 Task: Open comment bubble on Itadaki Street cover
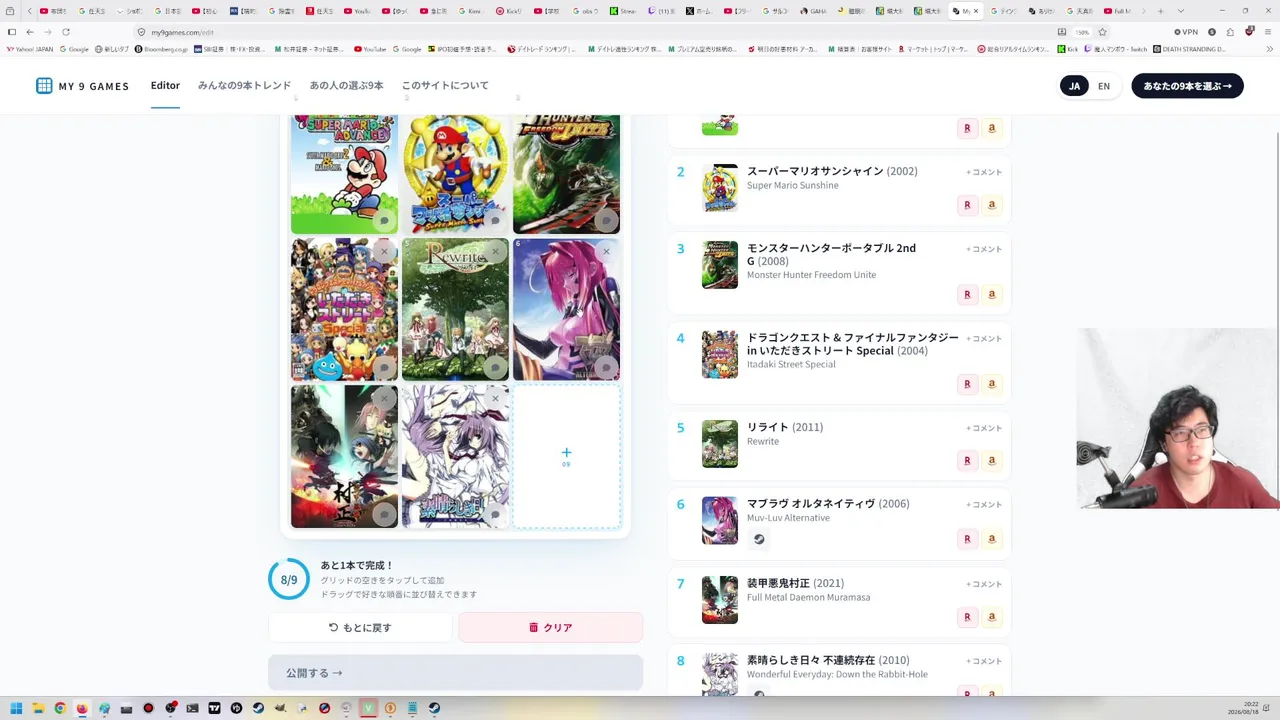(x=384, y=368)
